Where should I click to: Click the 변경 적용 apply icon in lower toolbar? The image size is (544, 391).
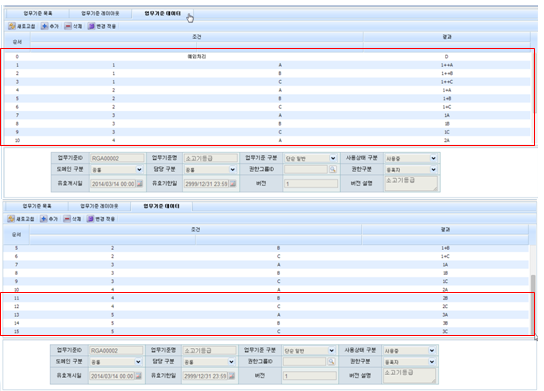click(x=90, y=219)
